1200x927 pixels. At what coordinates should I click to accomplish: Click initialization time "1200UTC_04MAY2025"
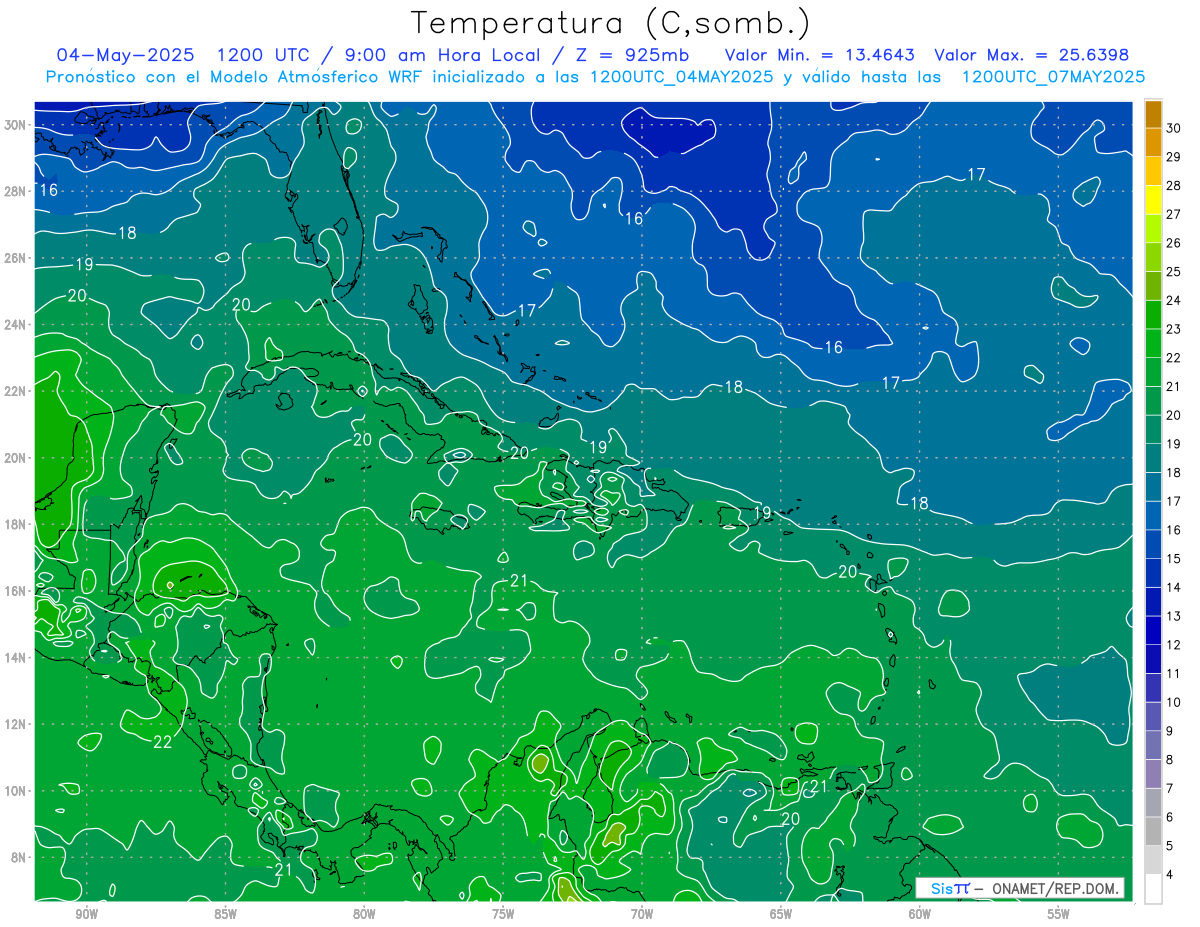tap(681, 77)
